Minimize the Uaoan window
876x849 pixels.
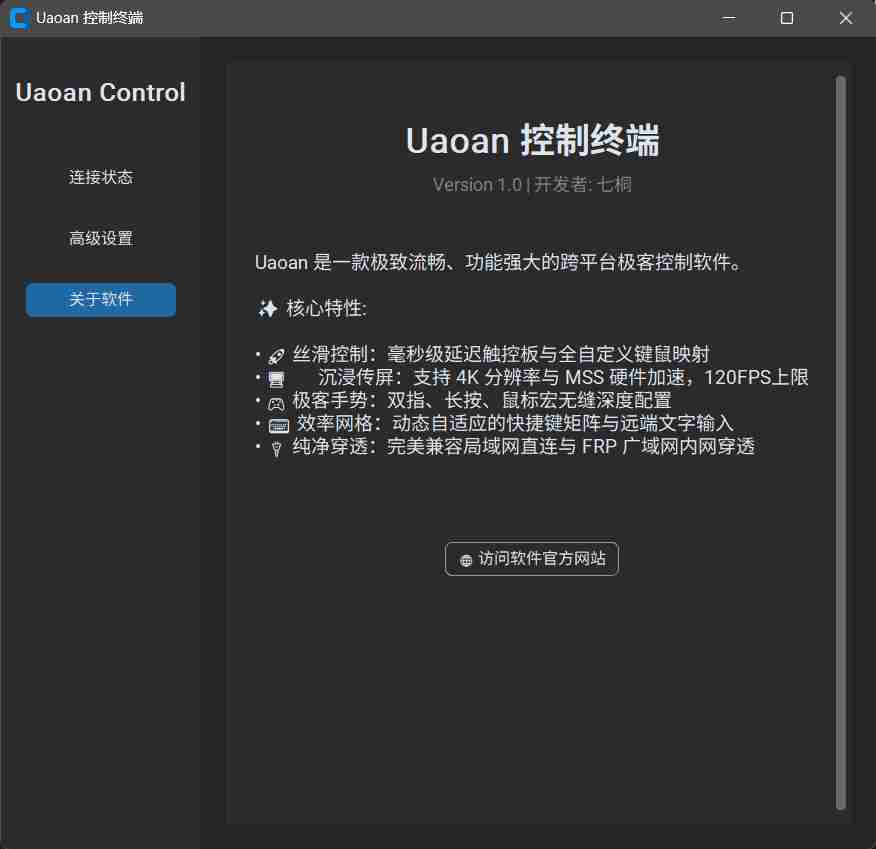click(727, 17)
